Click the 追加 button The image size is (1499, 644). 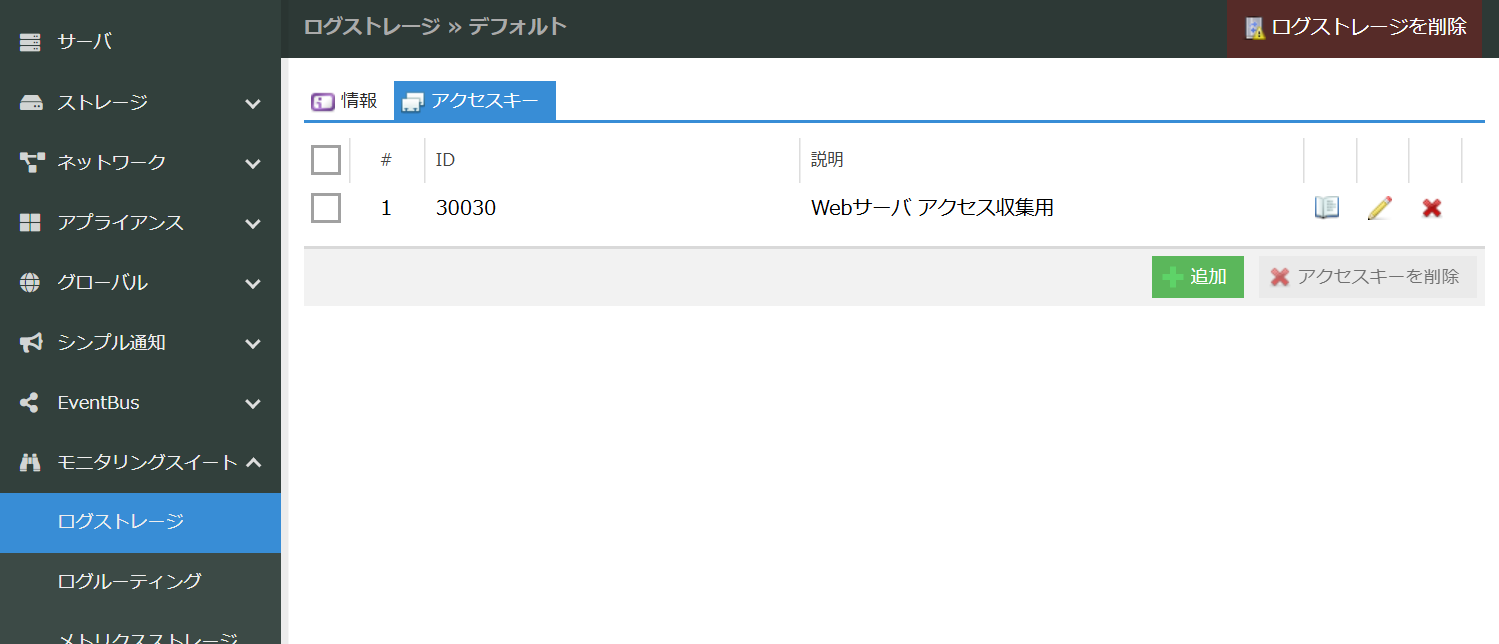[1198, 277]
